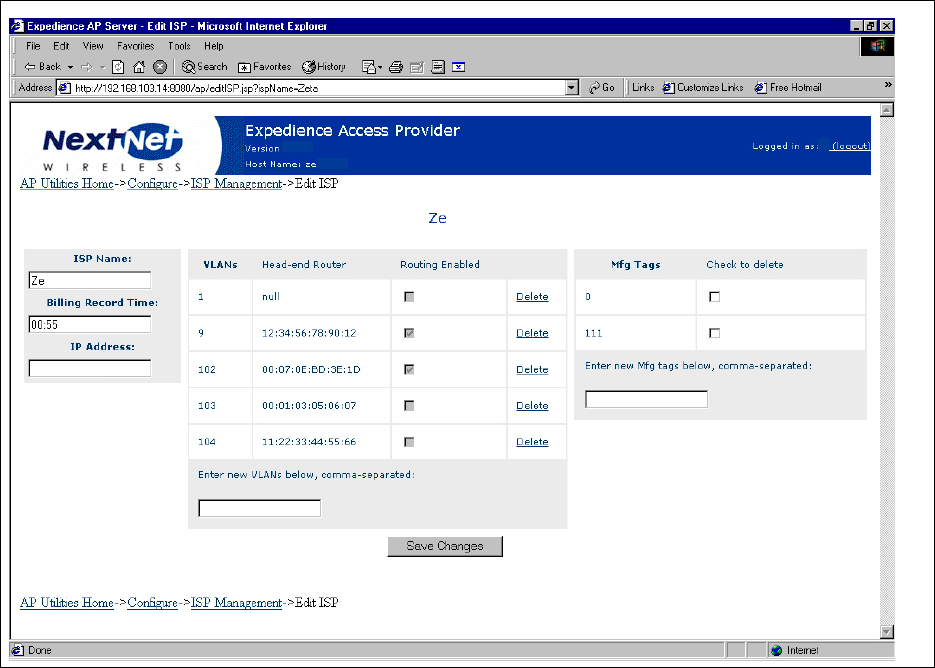The width and height of the screenshot is (935, 668).
Task: Click bottom Configure breadcrumb link
Action: pos(152,603)
